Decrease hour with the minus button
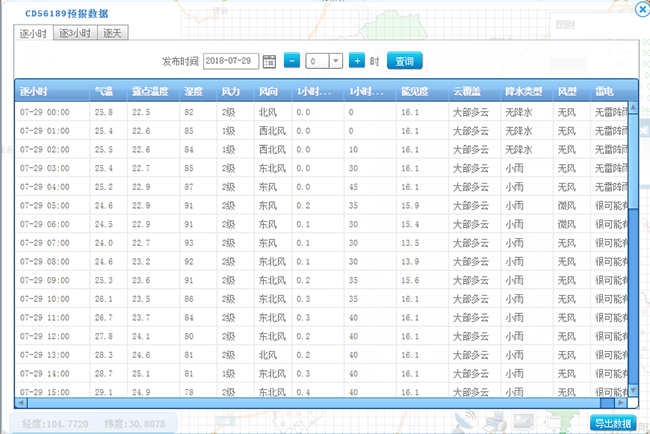 click(292, 61)
